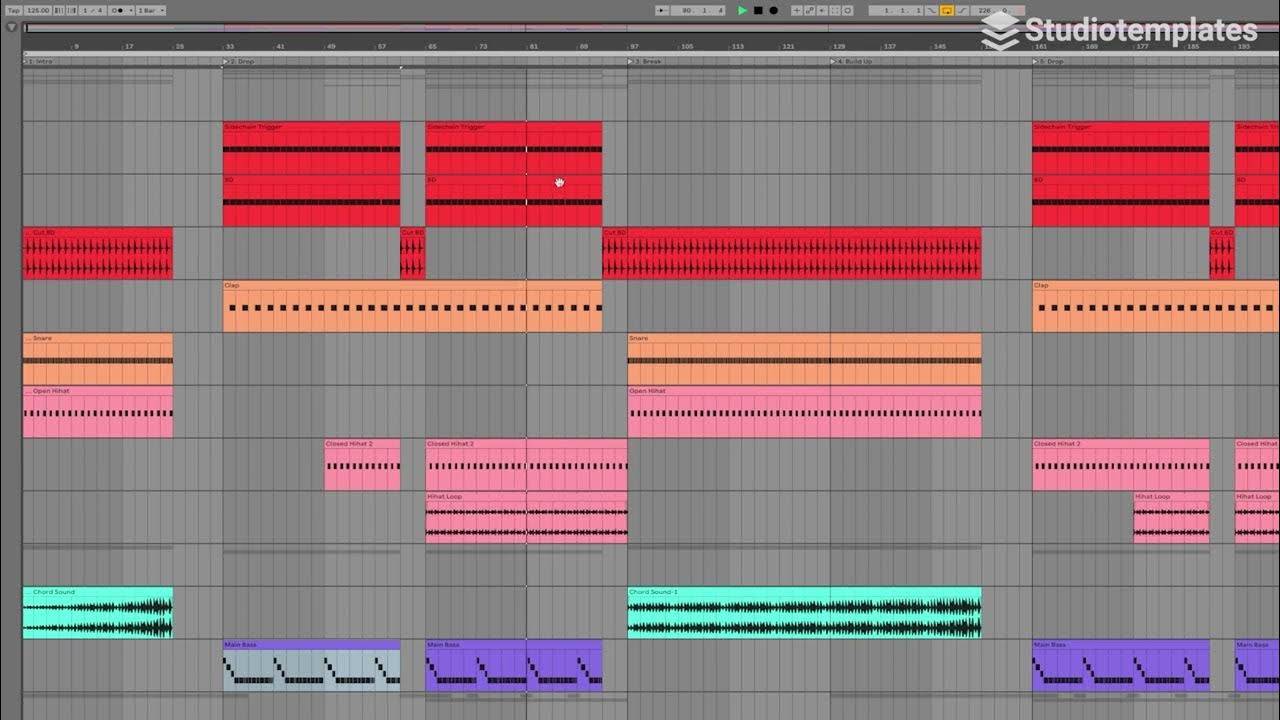Image resolution: width=1280 pixels, height=720 pixels.
Task: Start playback with the green Play button
Action: coord(742,10)
